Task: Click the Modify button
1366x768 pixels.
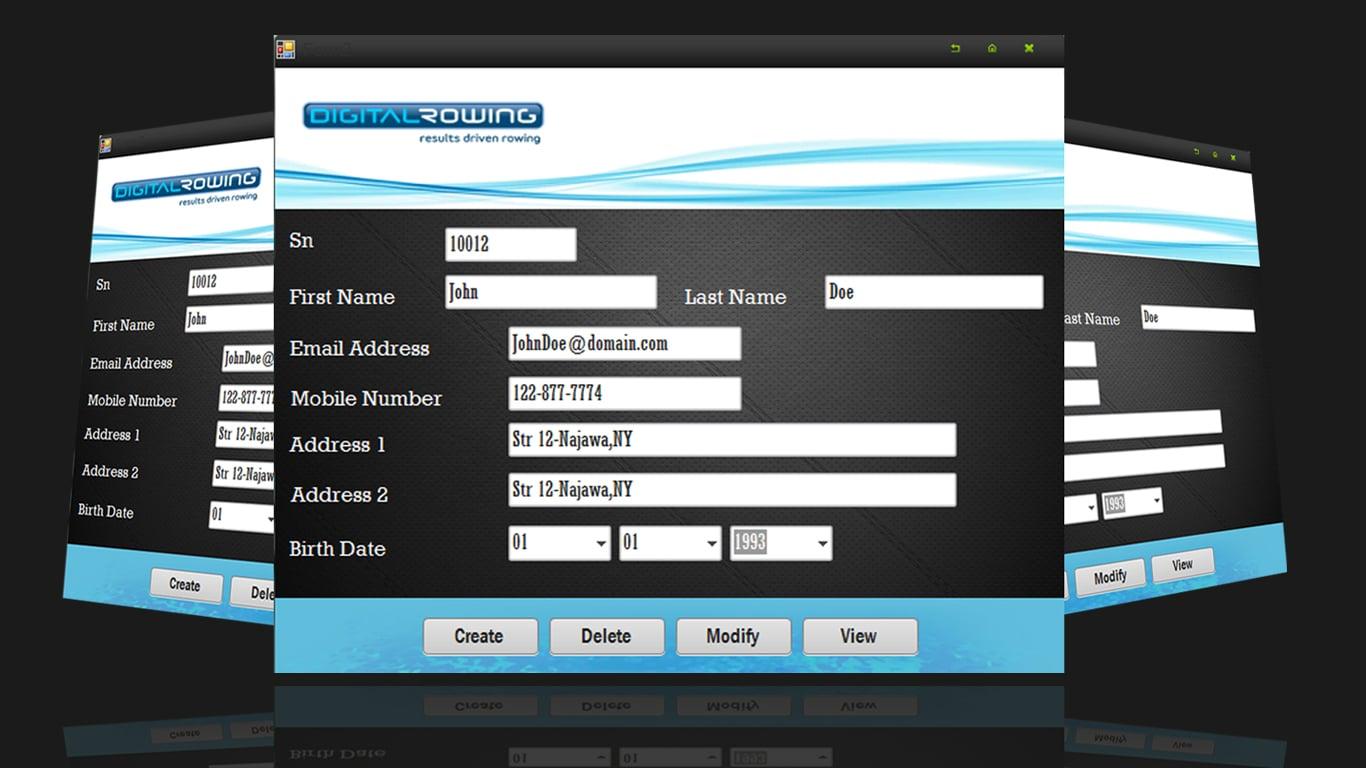Action: pos(733,636)
